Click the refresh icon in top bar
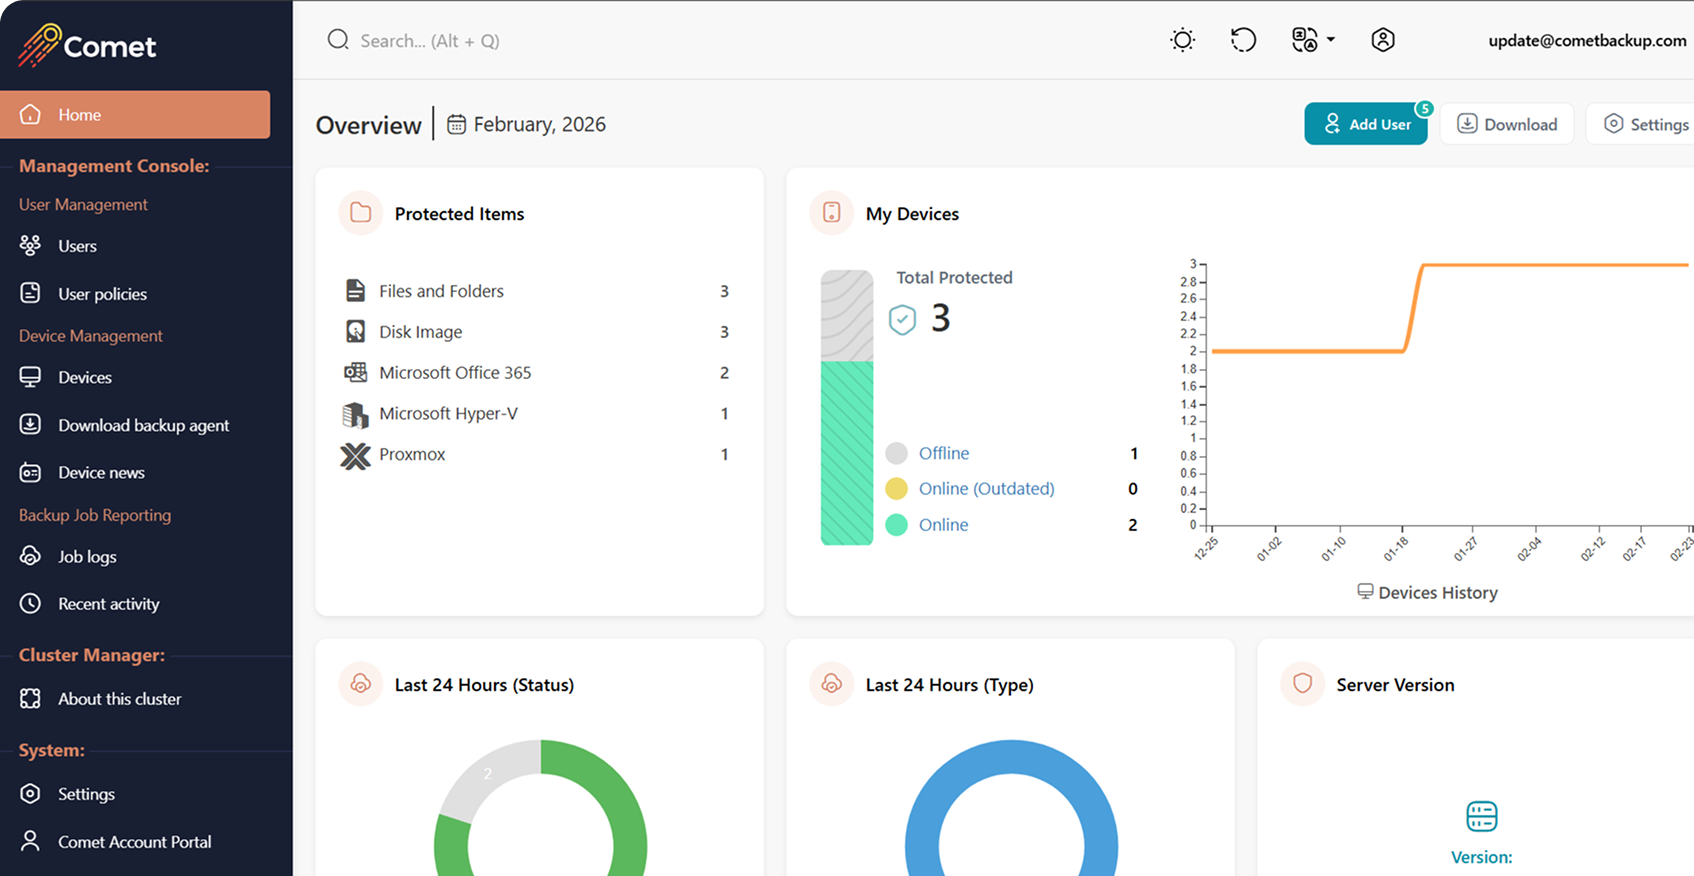 click(x=1243, y=40)
